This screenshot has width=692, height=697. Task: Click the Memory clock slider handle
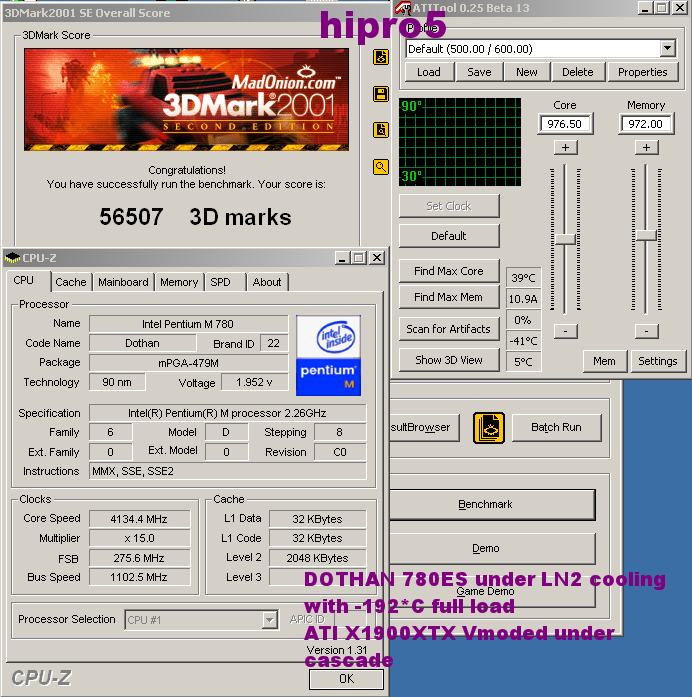pyautogui.click(x=646, y=236)
